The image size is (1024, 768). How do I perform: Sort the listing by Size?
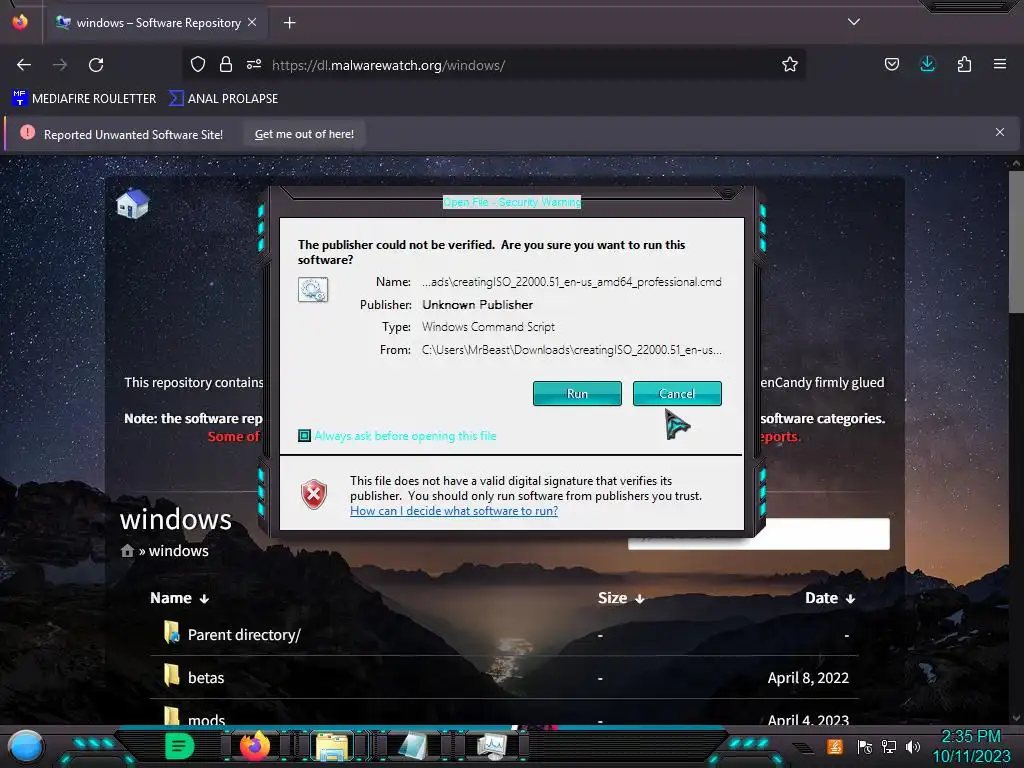[621, 598]
